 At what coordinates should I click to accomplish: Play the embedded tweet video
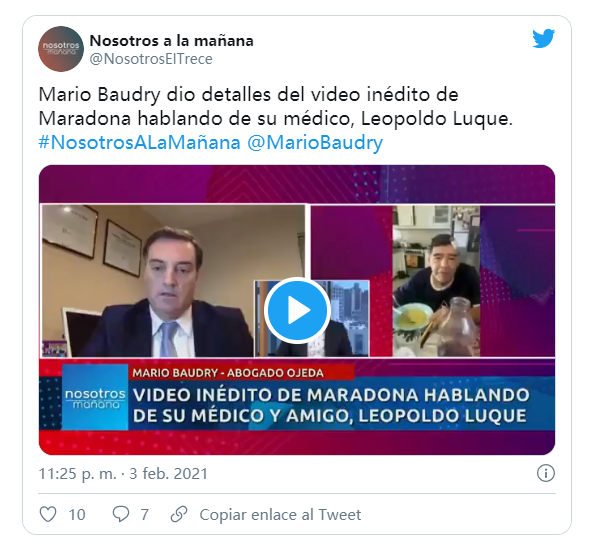pos(297,310)
